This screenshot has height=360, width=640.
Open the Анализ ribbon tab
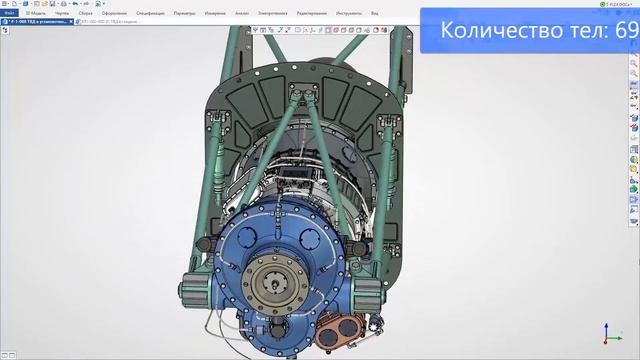(x=242, y=13)
